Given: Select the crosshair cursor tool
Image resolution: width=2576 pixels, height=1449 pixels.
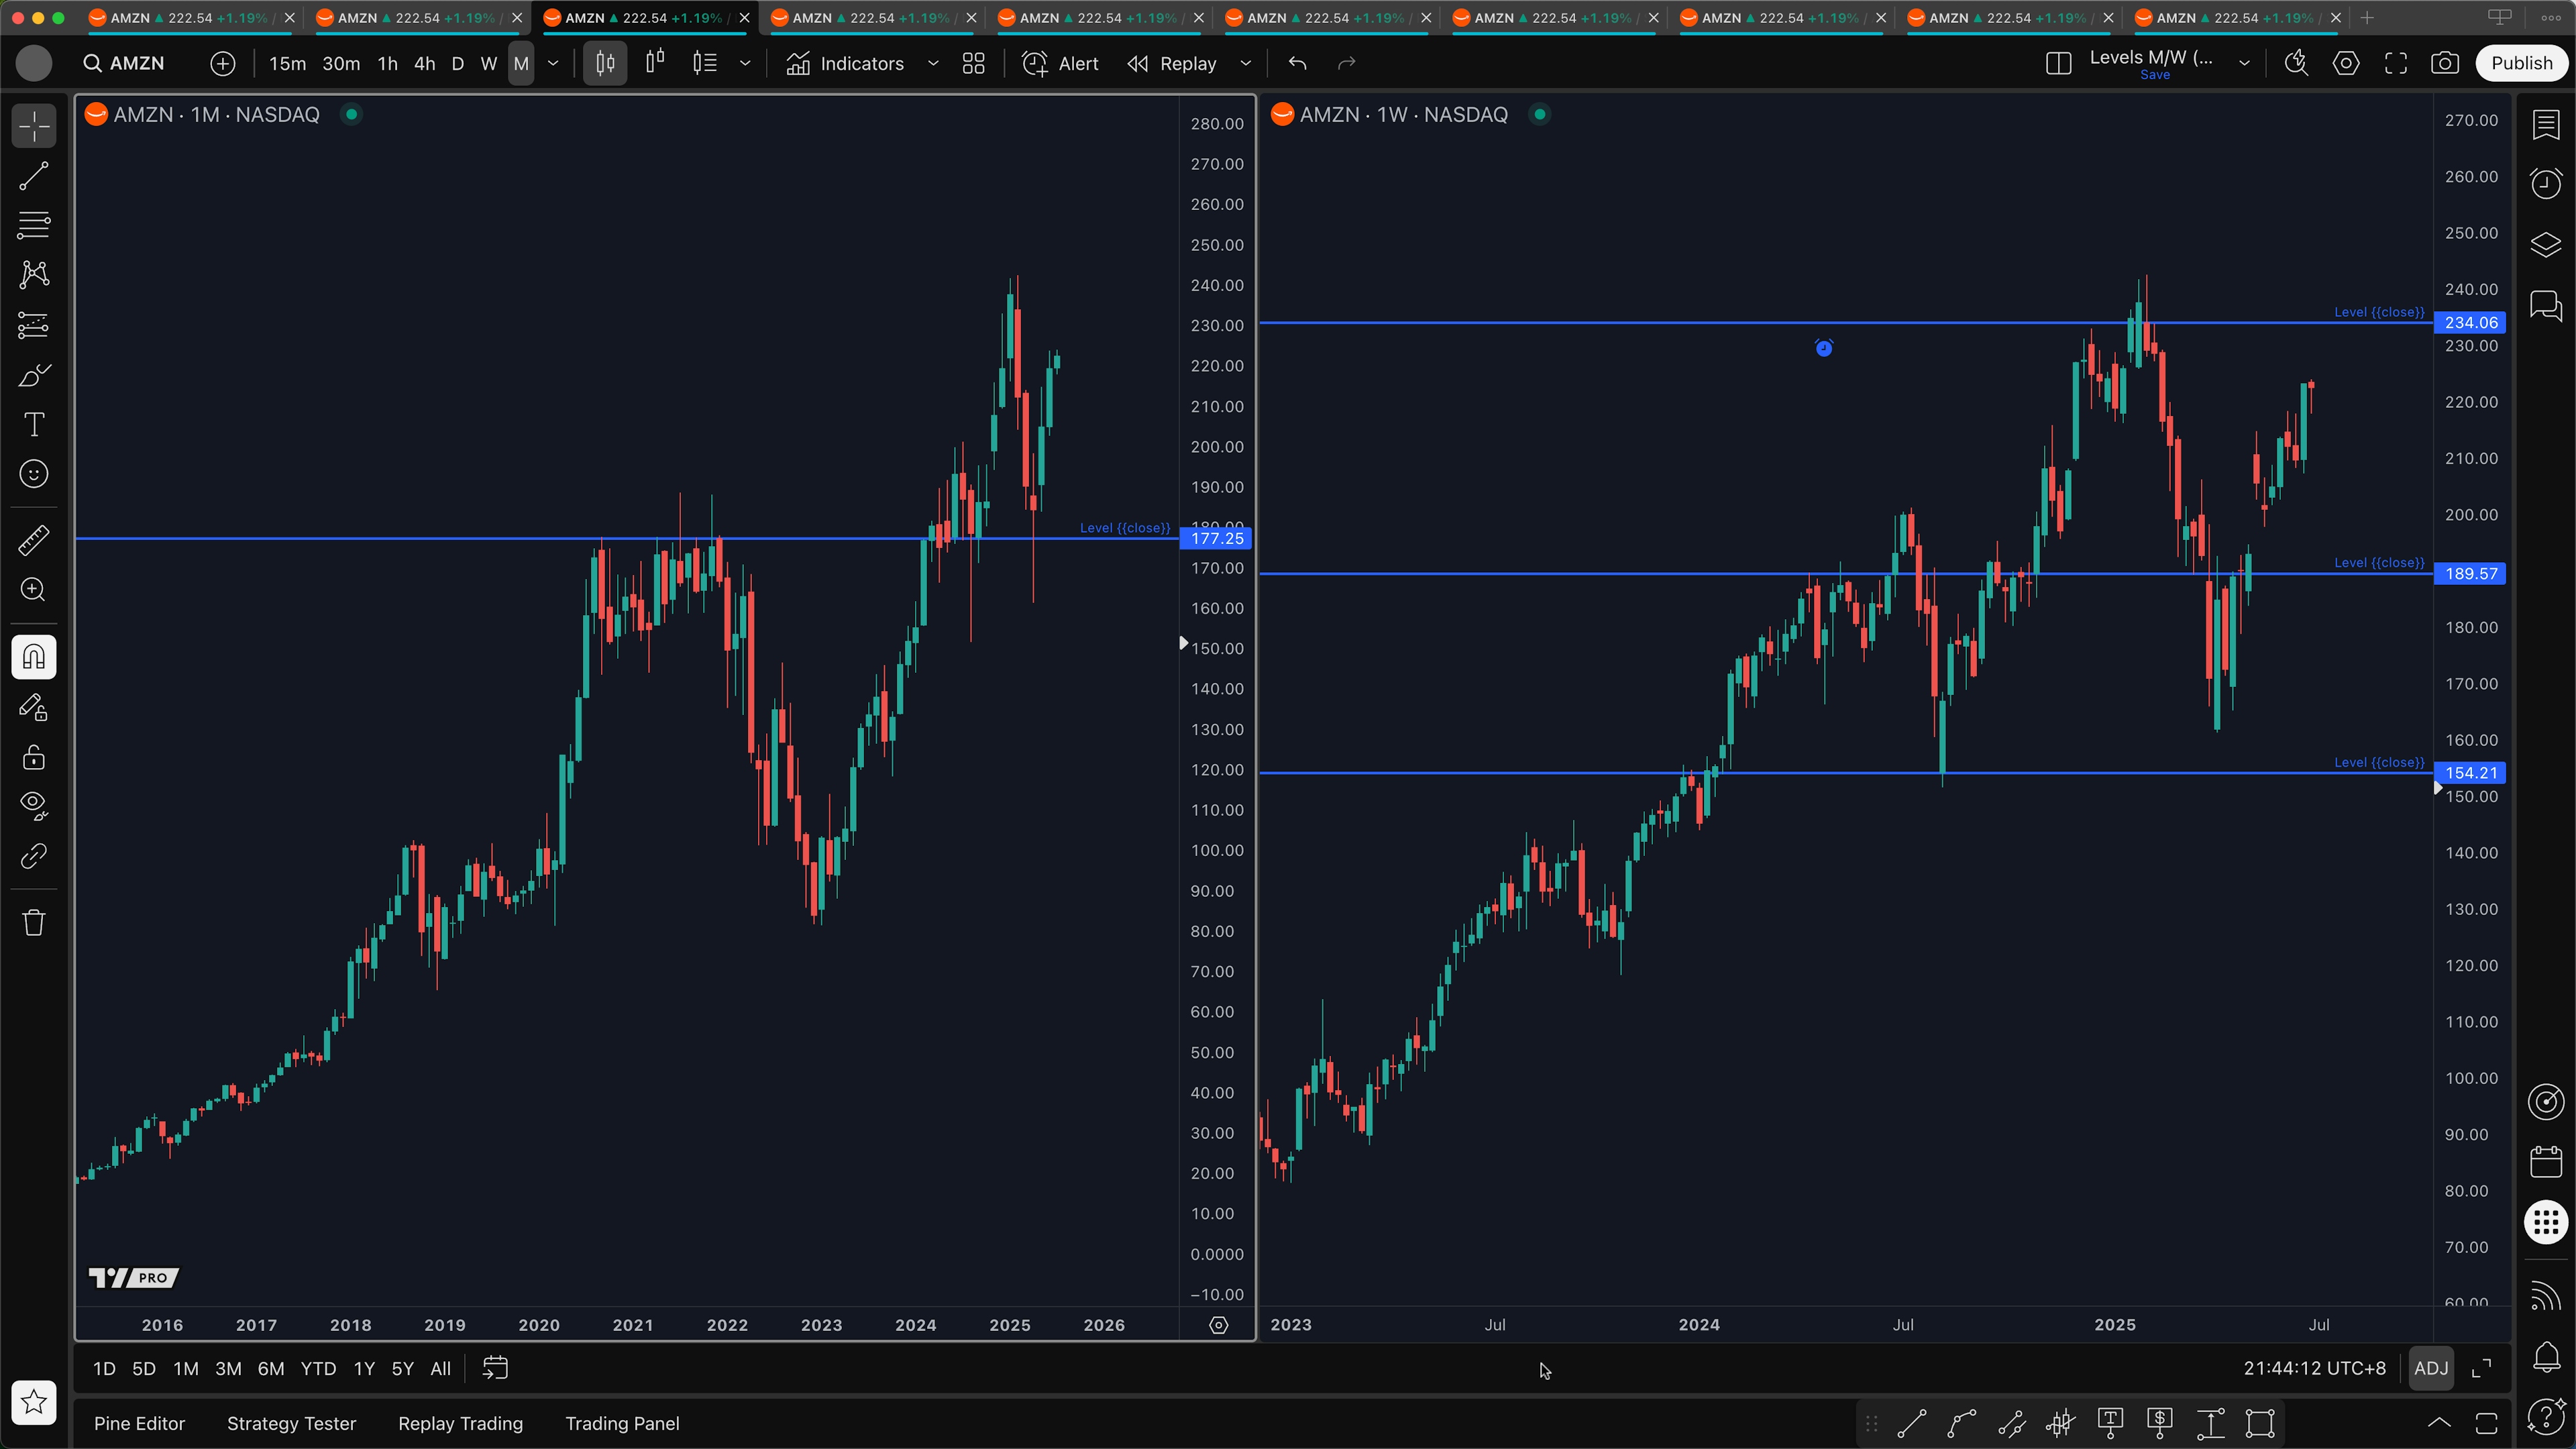Looking at the screenshot, I should coord(34,127).
